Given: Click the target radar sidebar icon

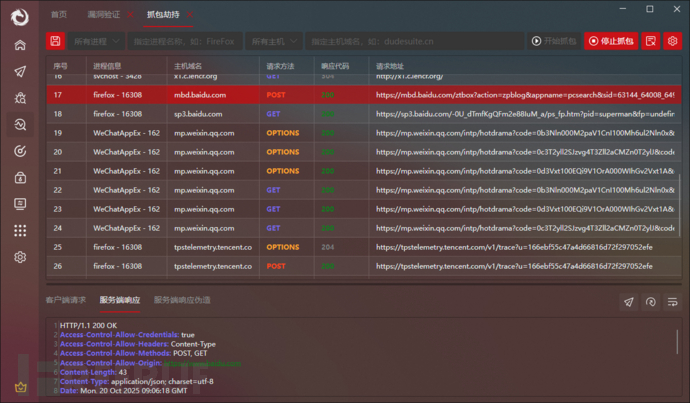Looking at the screenshot, I should (20, 151).
